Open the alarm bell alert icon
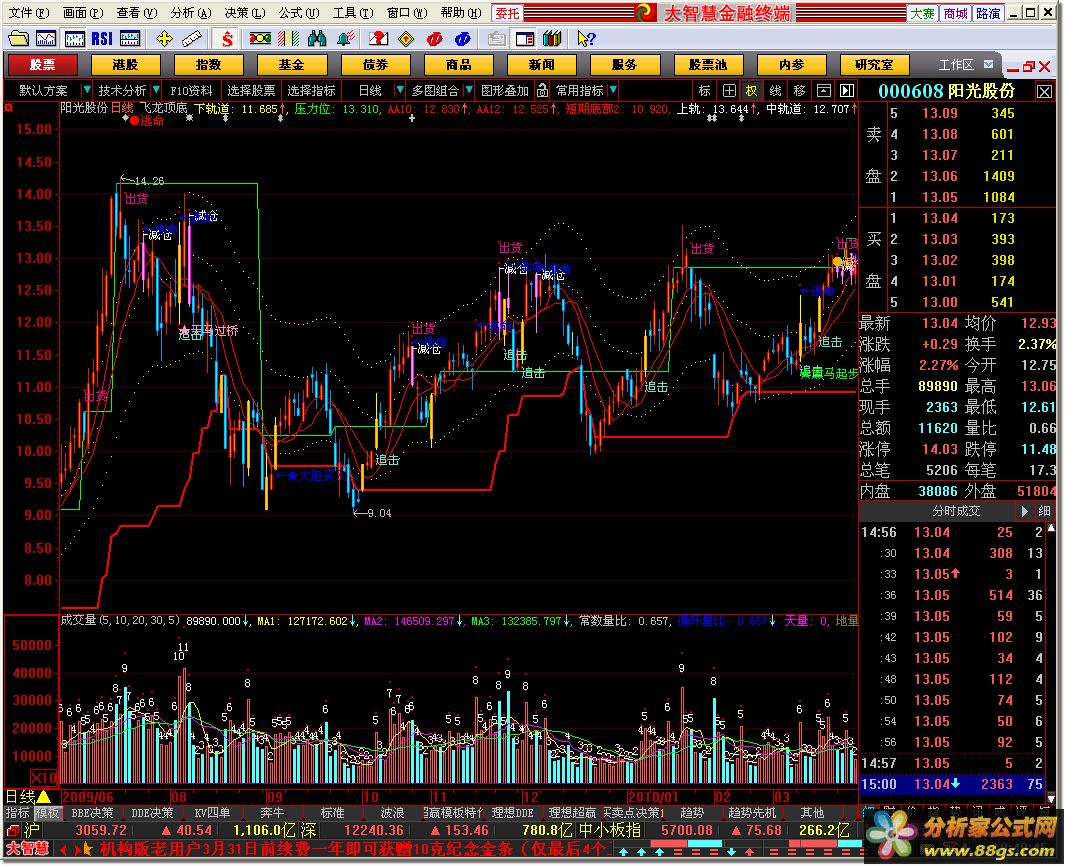The width and height of the screenshot is (1066, 866). (345, 39)
